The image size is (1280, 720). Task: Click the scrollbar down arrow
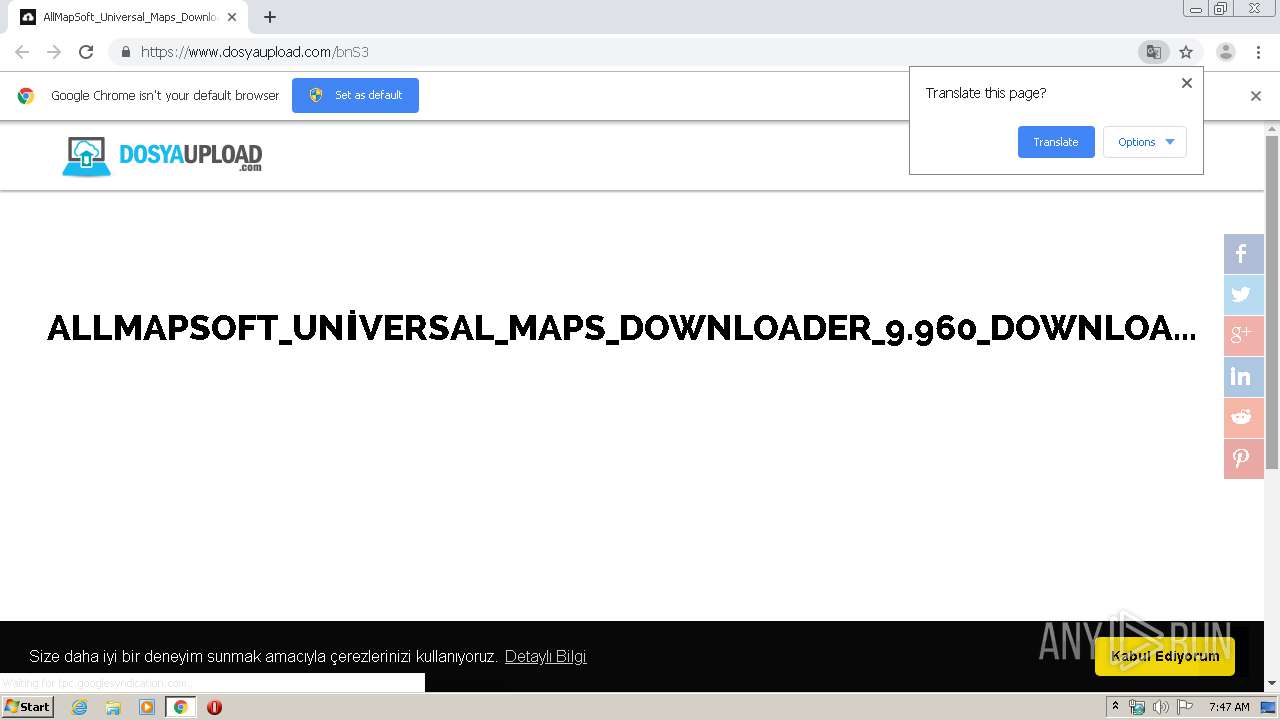[x=1272, y=684]
